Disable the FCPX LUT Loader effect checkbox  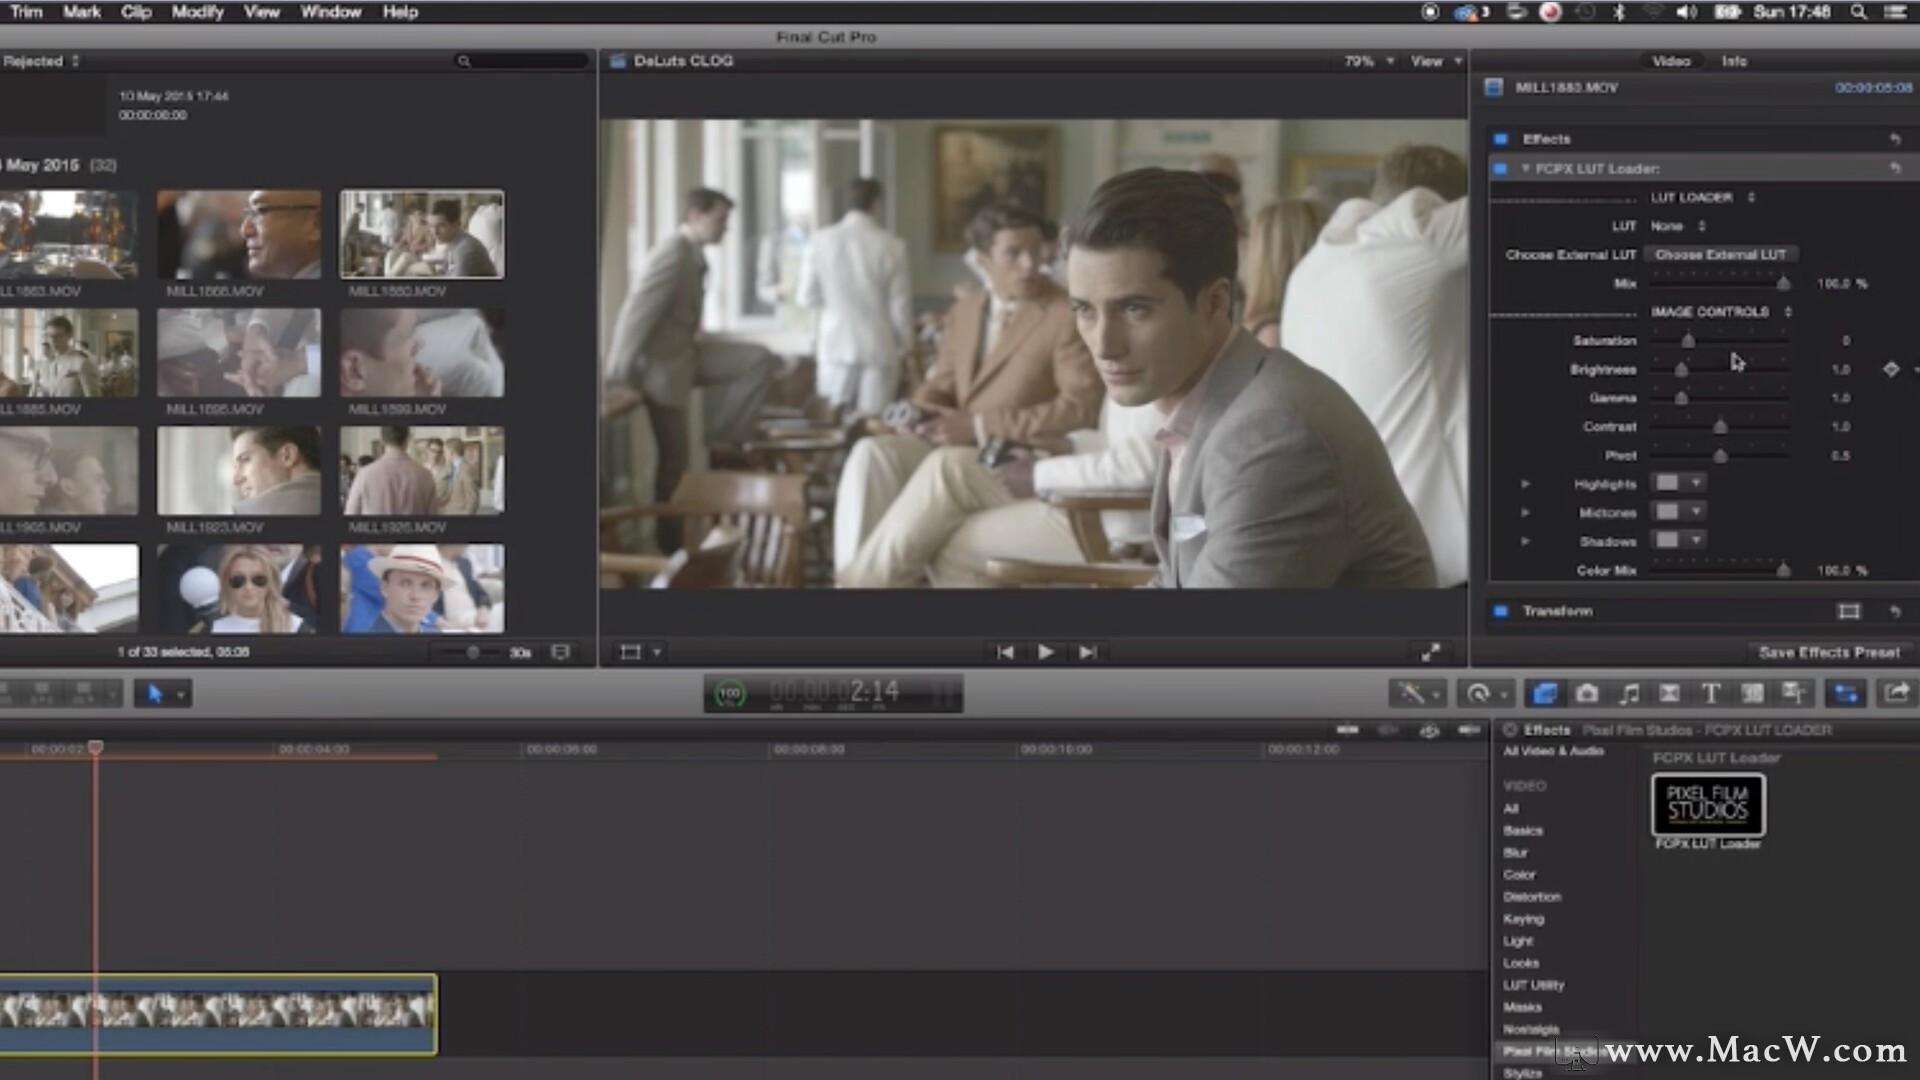click(1500, 168)
